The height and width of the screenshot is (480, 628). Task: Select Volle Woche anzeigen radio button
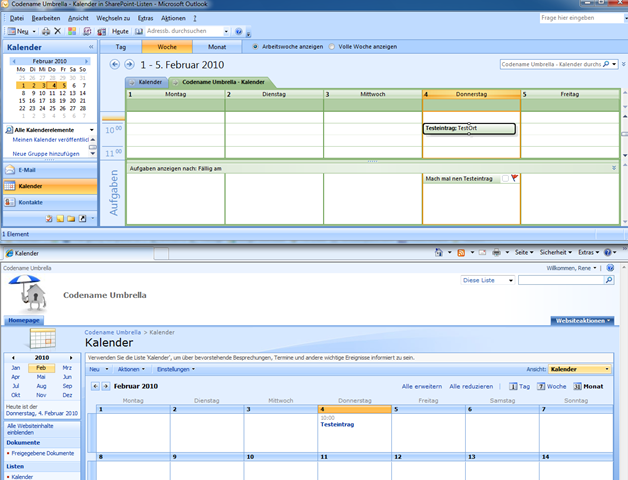pyautogui.click(x=332, y=46)
